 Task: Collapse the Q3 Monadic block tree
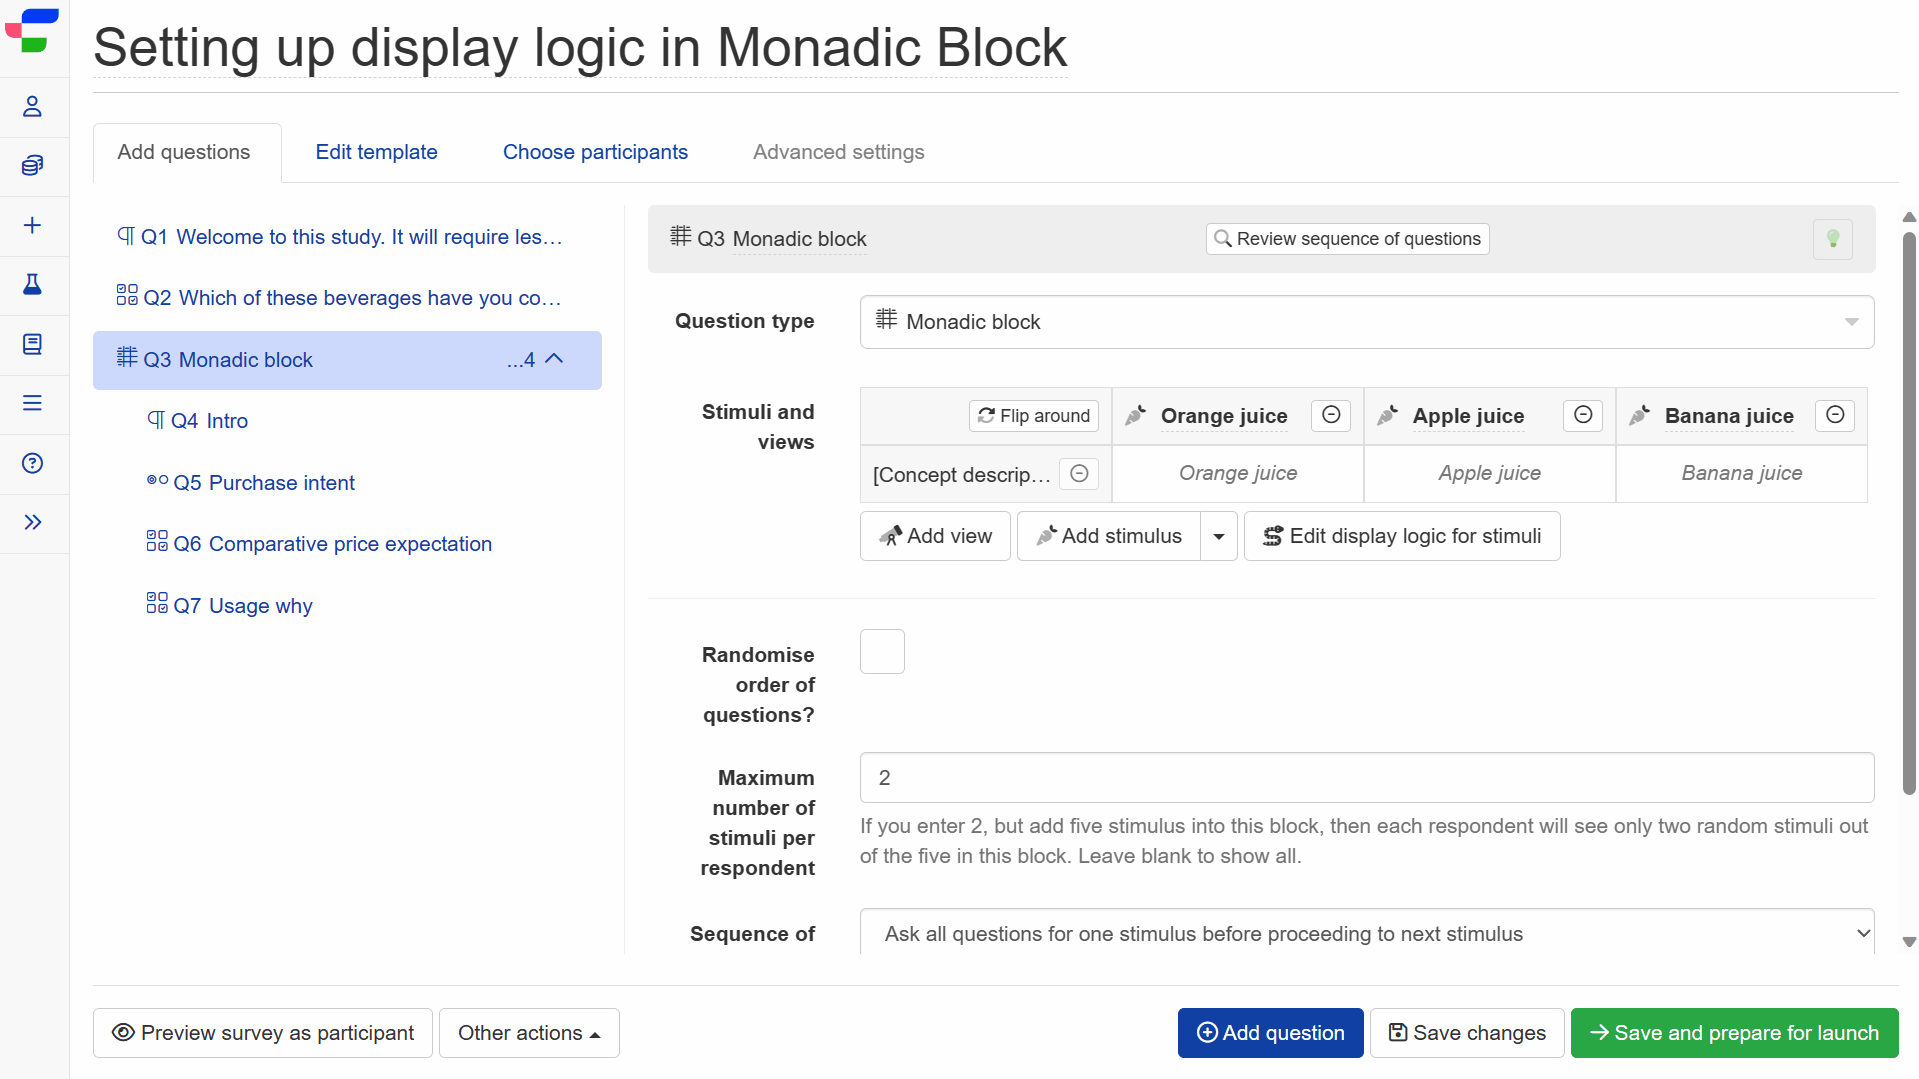click(555, 359)
